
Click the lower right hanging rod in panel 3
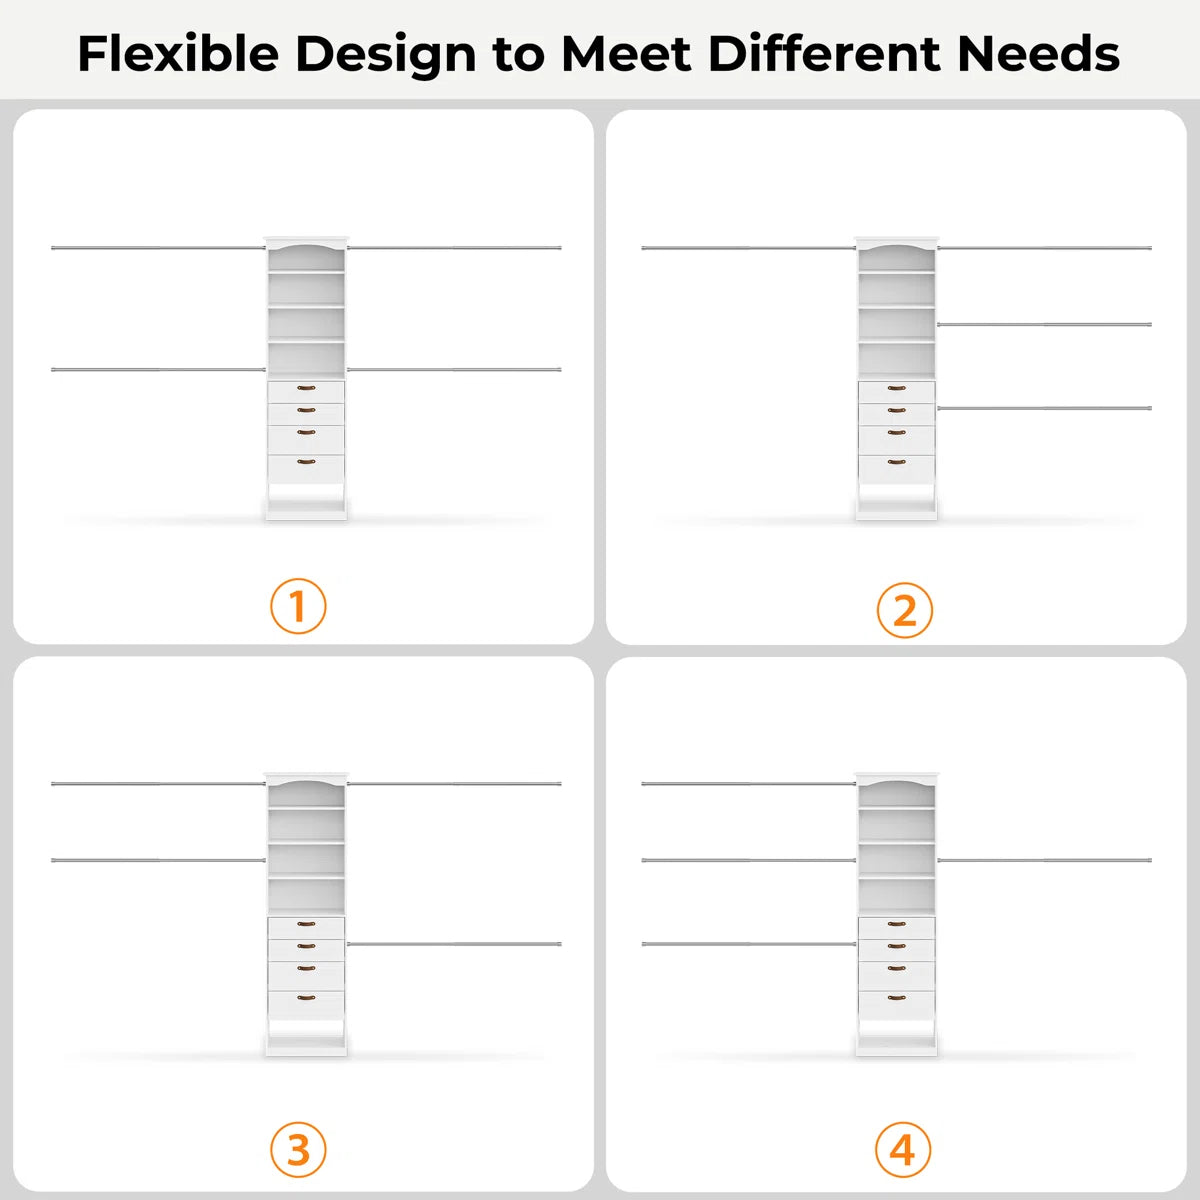pyautogui.click(x=454, y=943)
